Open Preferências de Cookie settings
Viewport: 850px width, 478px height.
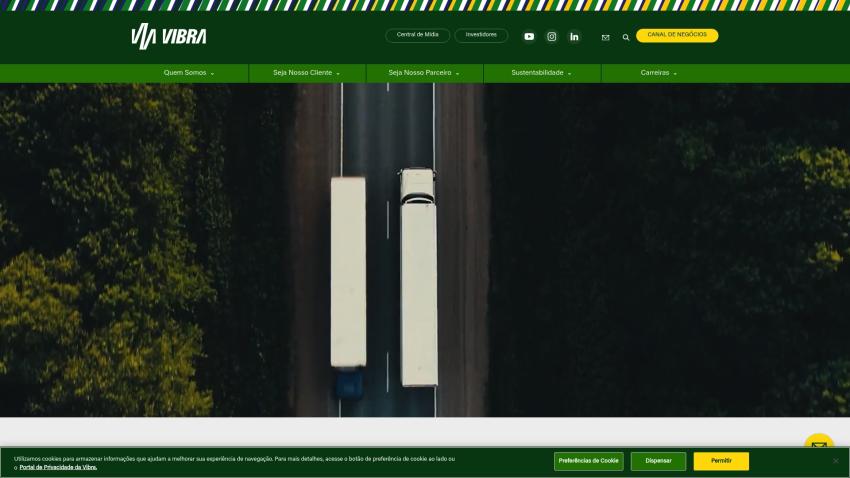click(589, 461)
